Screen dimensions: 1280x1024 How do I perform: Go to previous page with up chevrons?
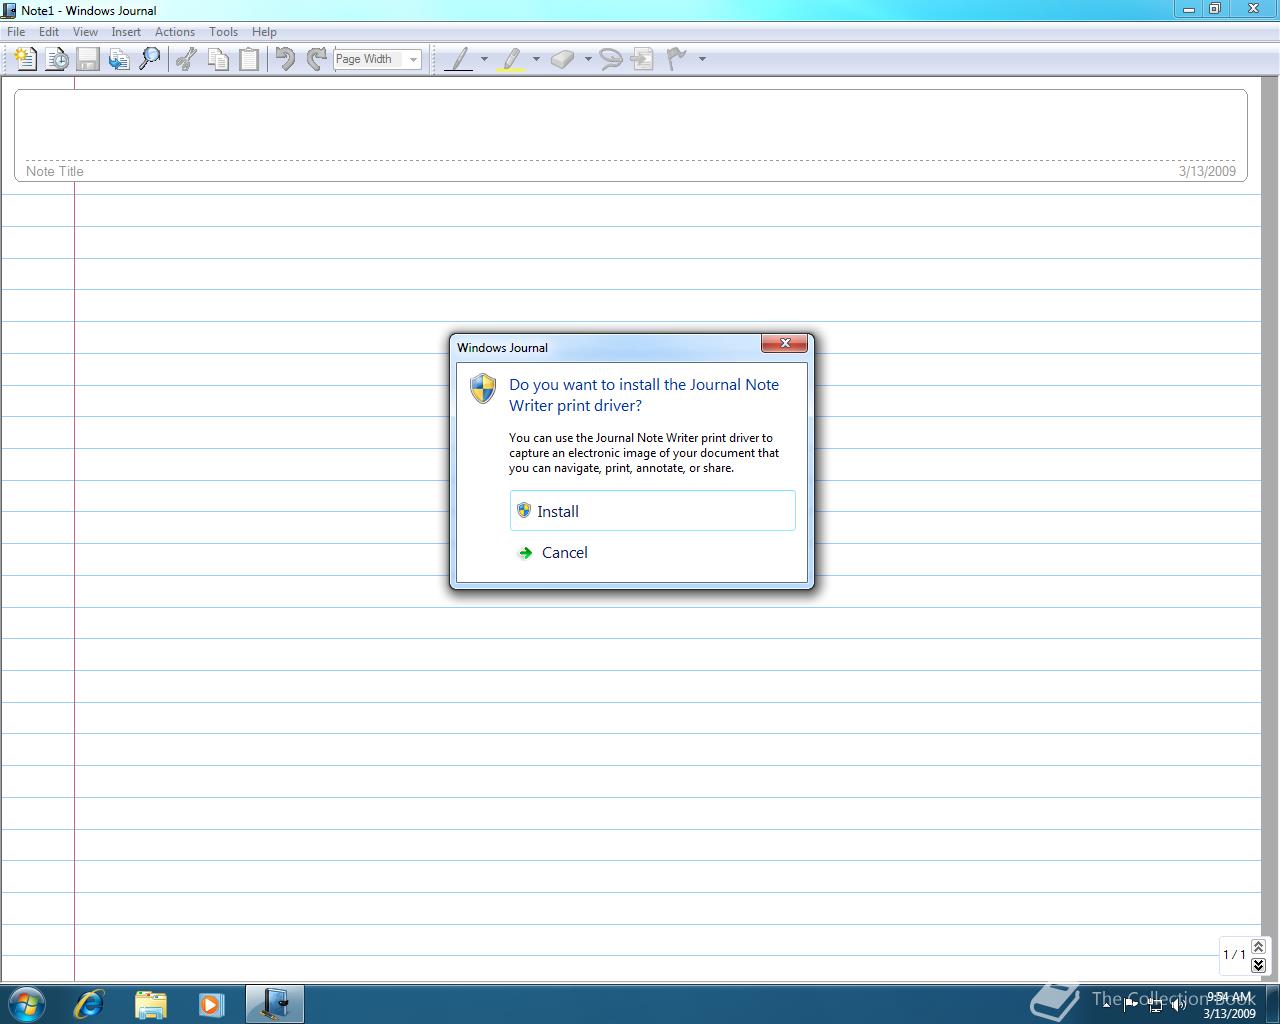[1258, 946]
